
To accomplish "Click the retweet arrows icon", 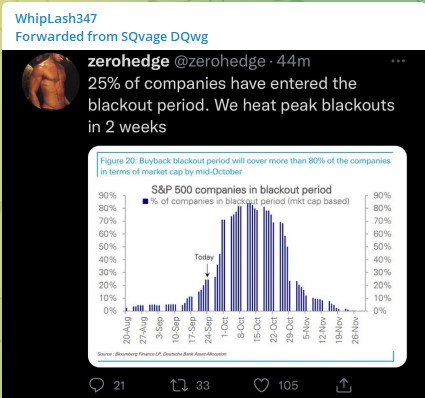I will coord(179,385).
